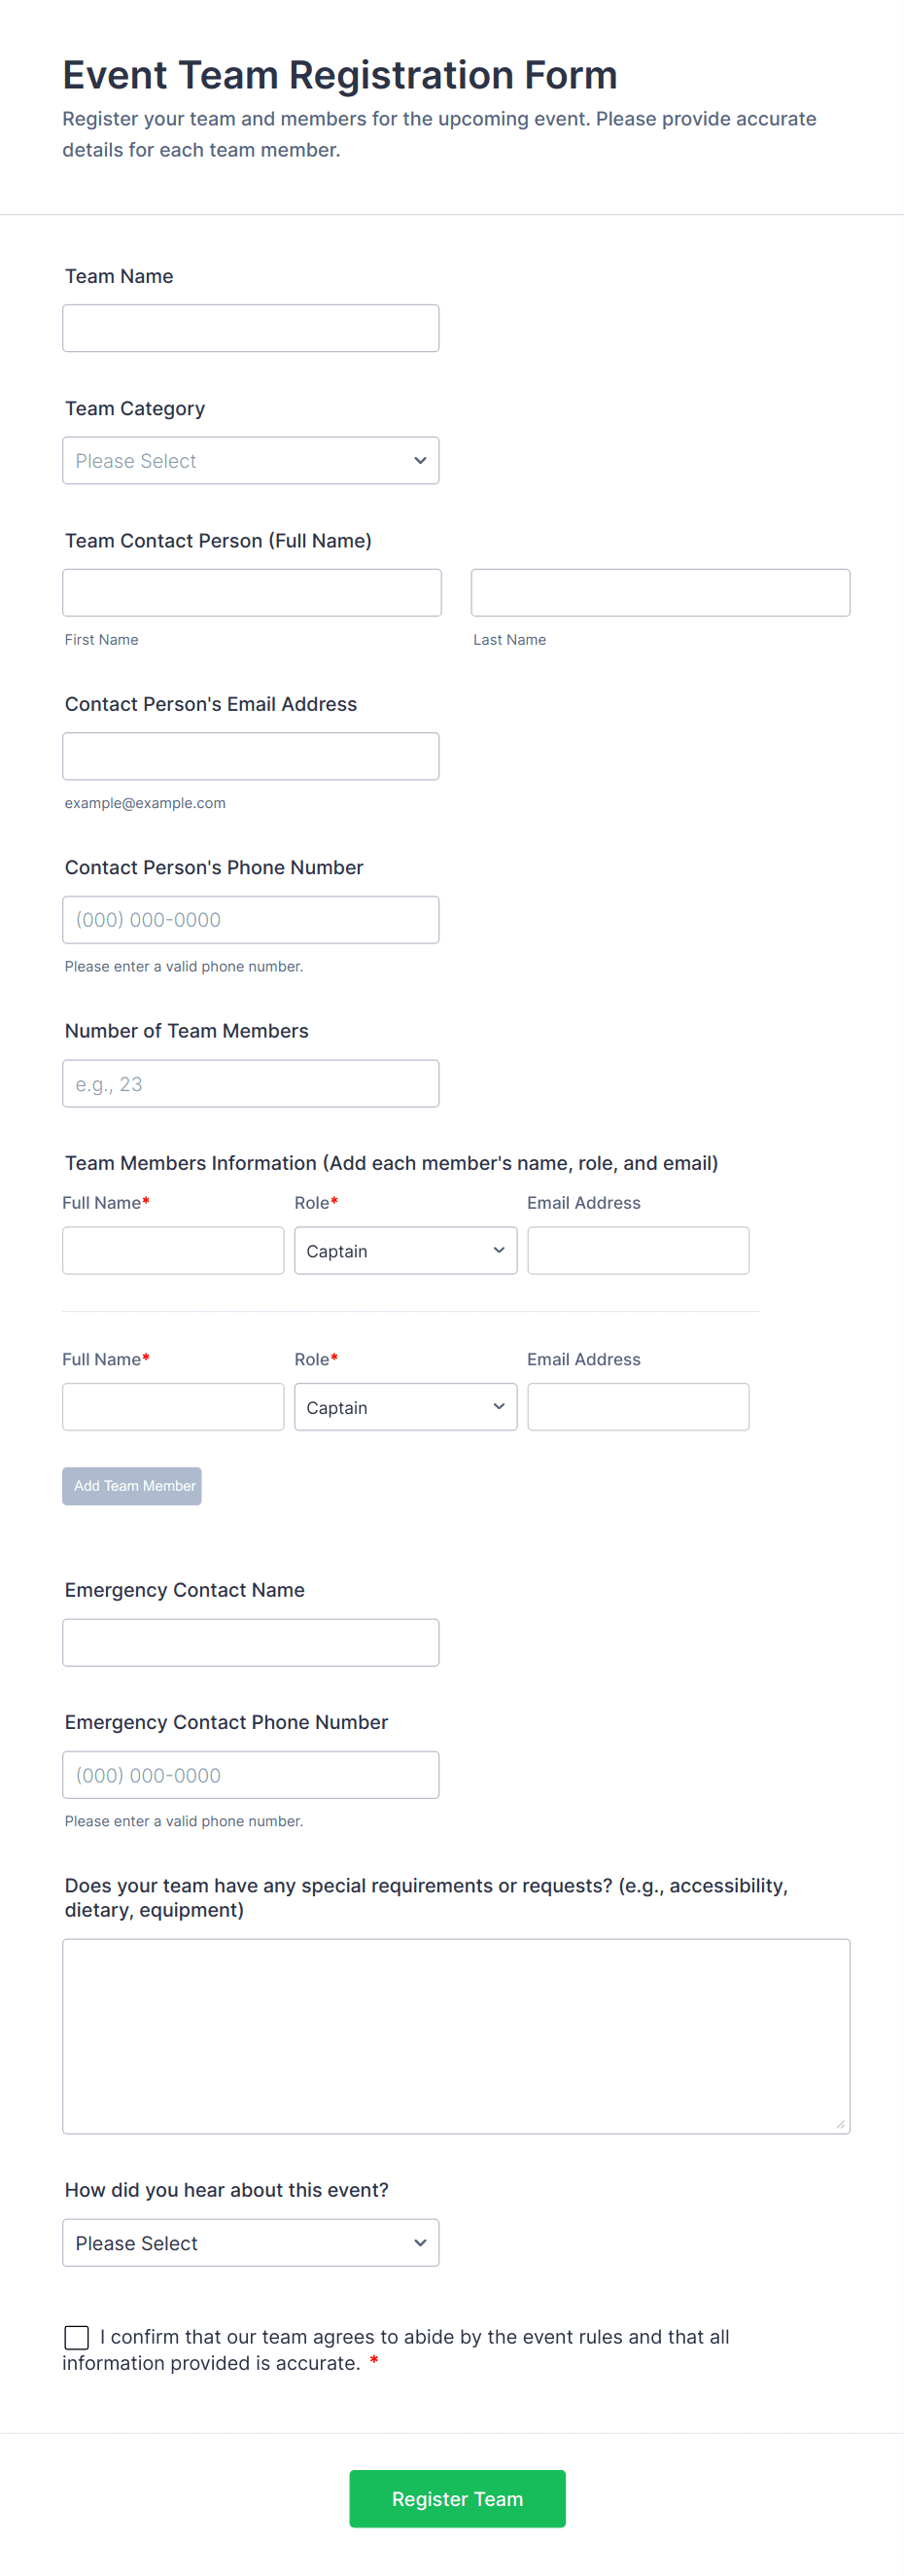Click second team member's Full Name field

[173, 1407]
